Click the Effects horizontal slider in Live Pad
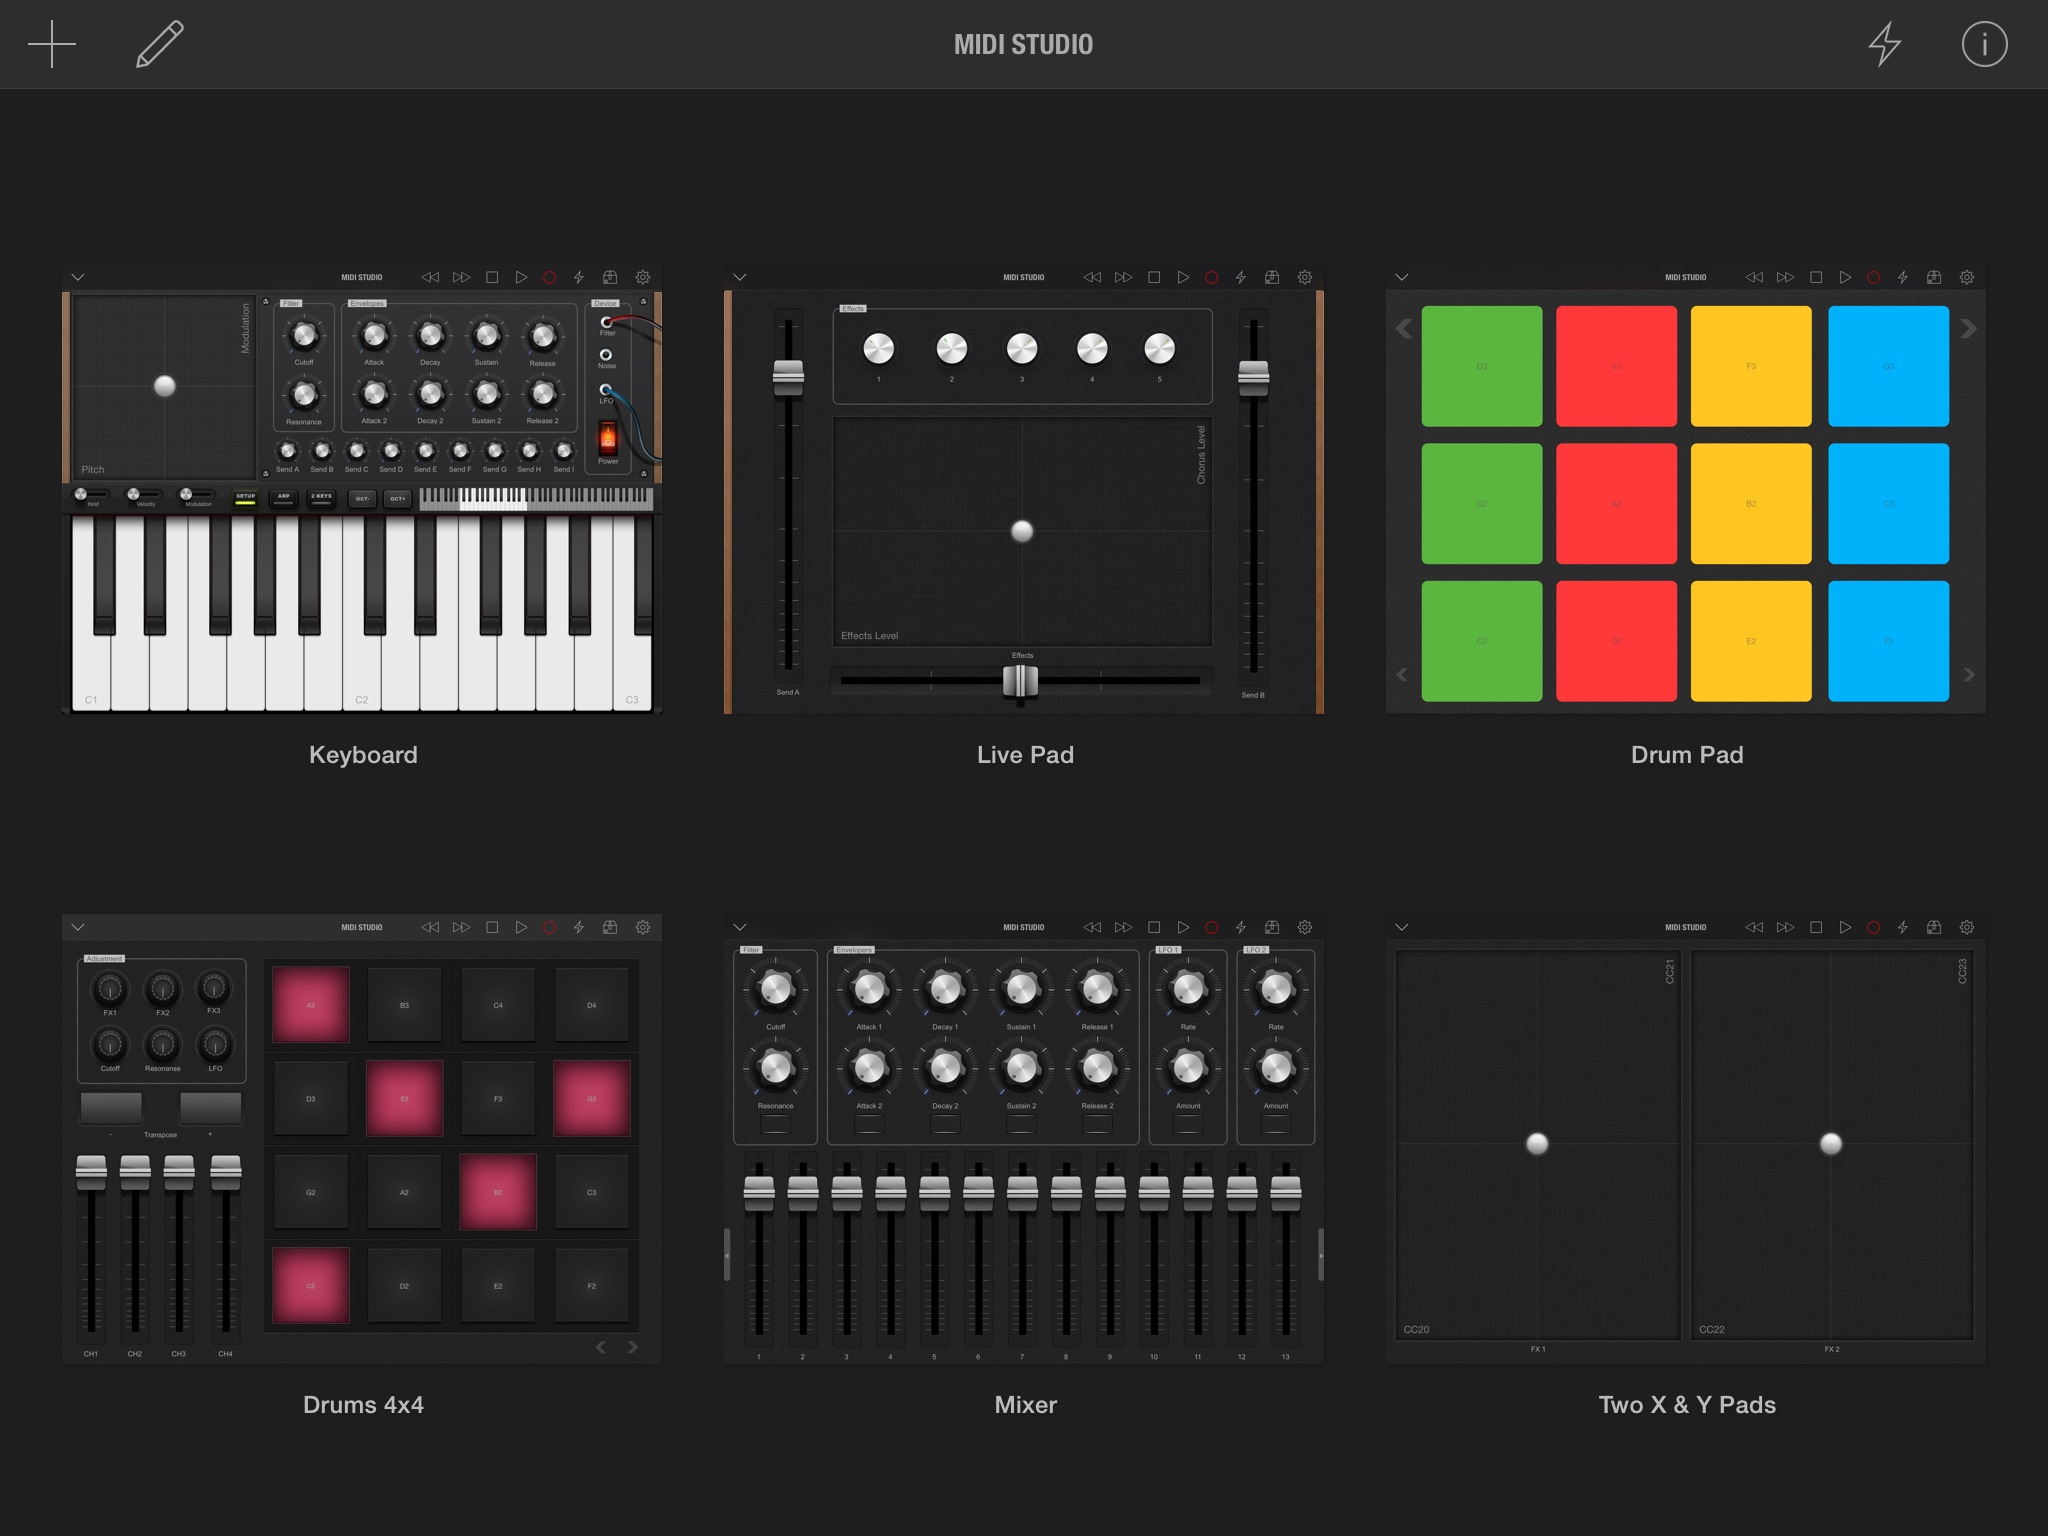Viewport: 2048px width, 1536px height. pos(1020,681)
